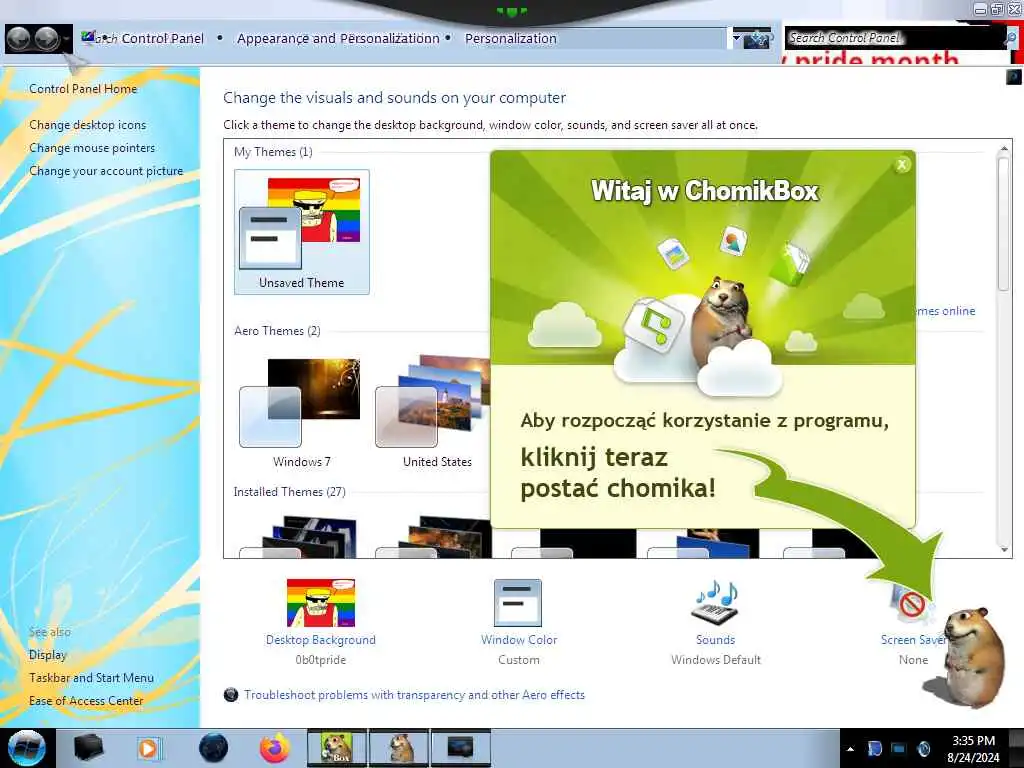The width and height of the screenshot is (1024, 768).
Task: Launch media player from taskbar
Action: (x=148, y=748)
